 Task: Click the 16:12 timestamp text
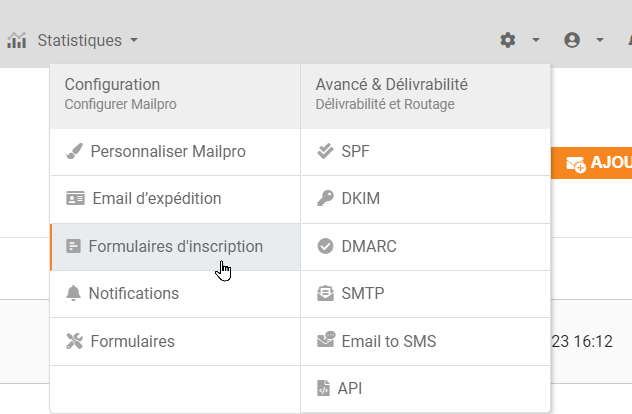[x=593, y=341]
